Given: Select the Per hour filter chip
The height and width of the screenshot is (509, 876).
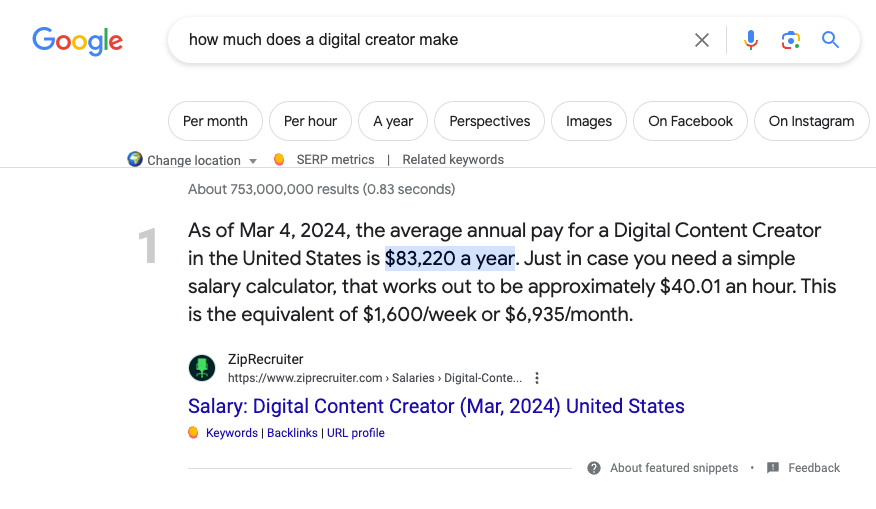Looking at the screenshot, I should pyautogui.click(x=310, y=121).
